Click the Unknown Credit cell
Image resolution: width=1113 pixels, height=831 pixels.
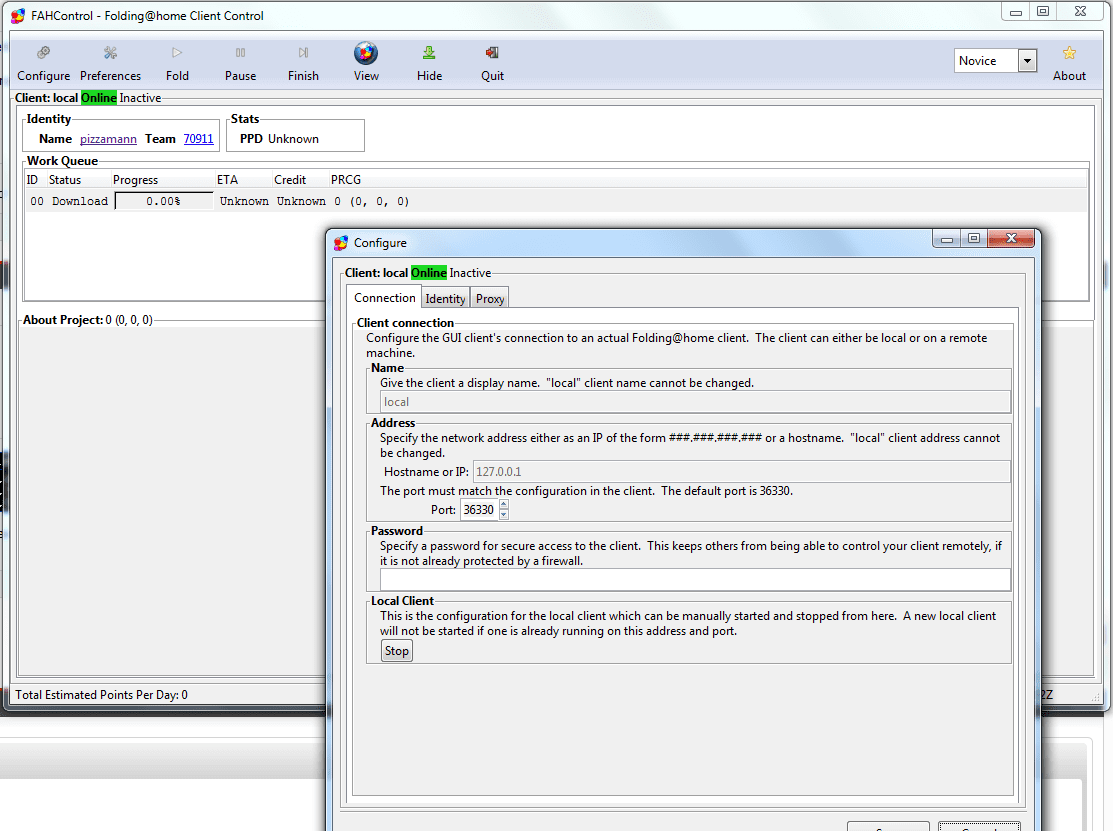(301, 202)
